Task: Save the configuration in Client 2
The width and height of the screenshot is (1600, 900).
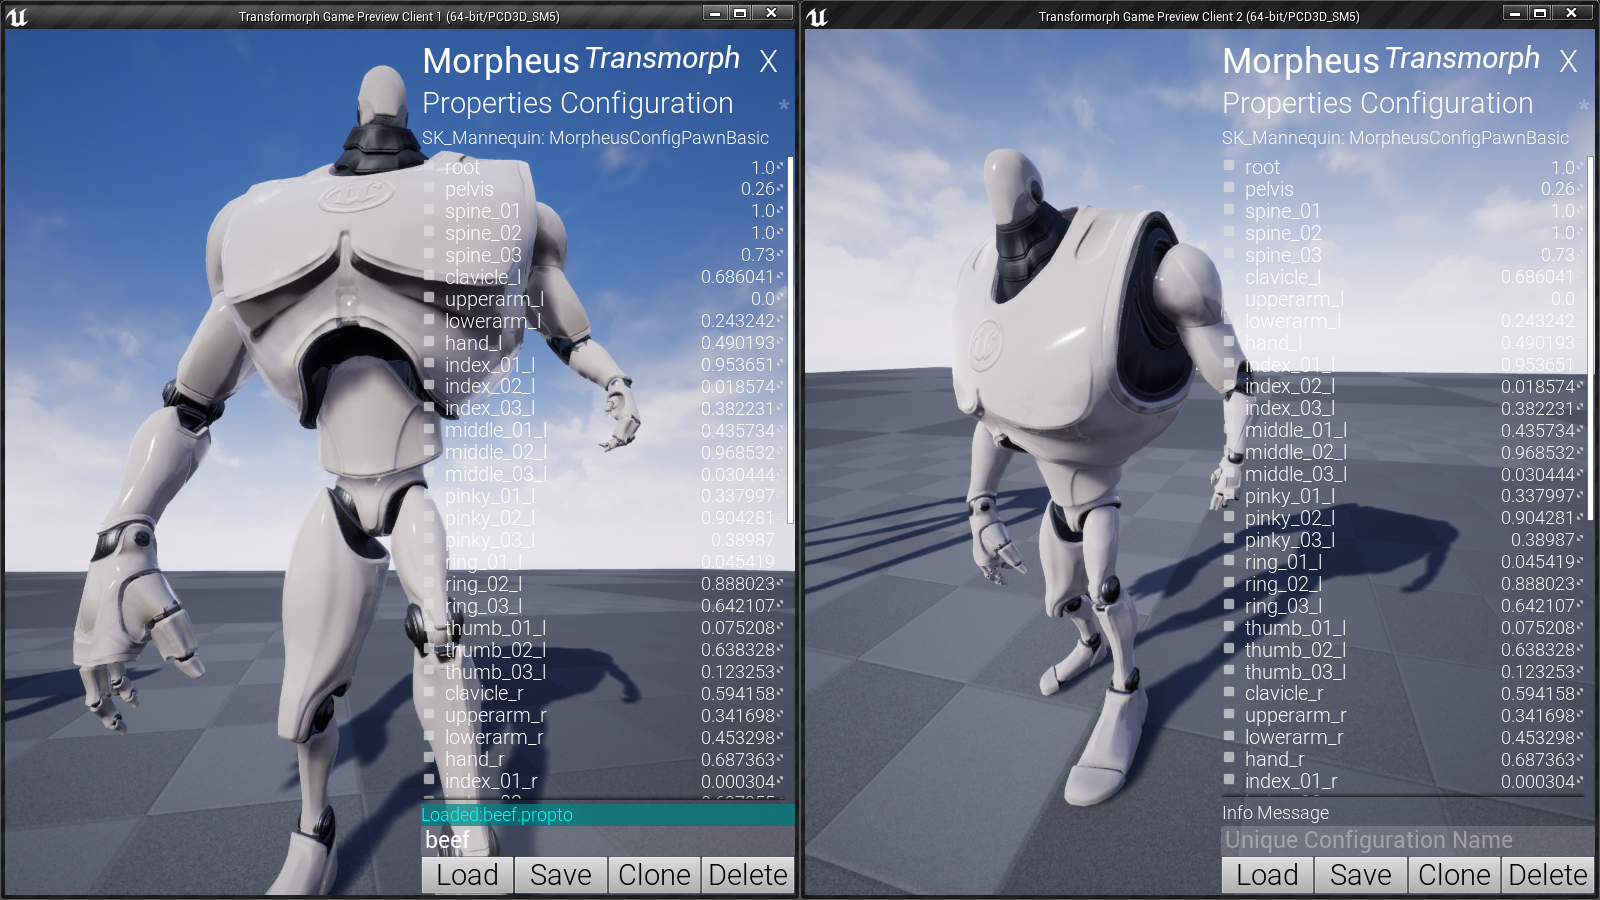Action: (x=1360, y=875)
